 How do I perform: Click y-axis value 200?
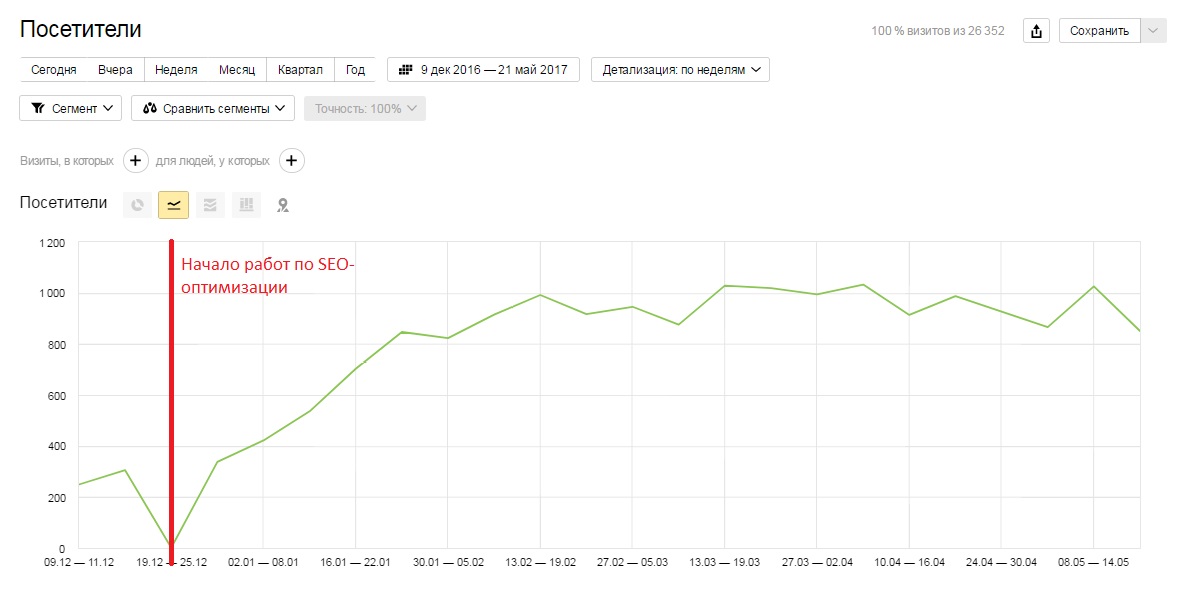pyautogui.click(x=57, y=498)
